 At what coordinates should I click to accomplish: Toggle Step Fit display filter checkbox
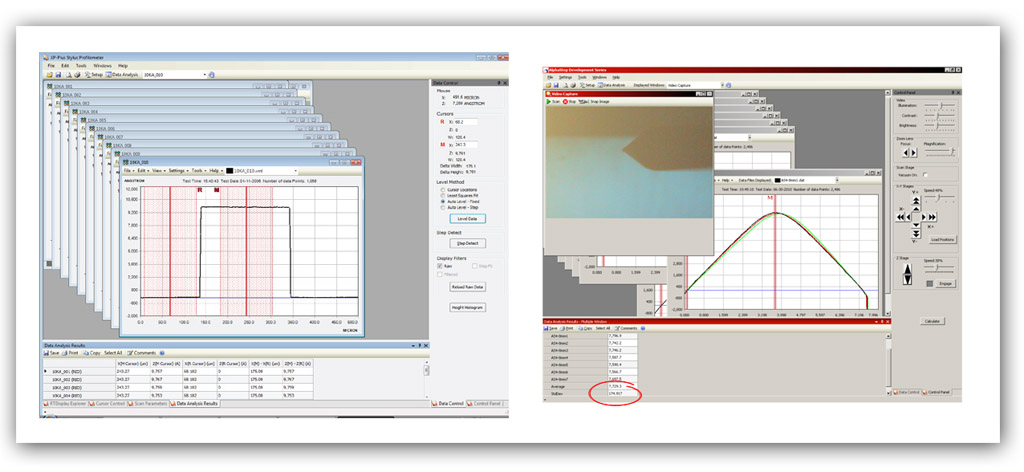coord(475,266)
